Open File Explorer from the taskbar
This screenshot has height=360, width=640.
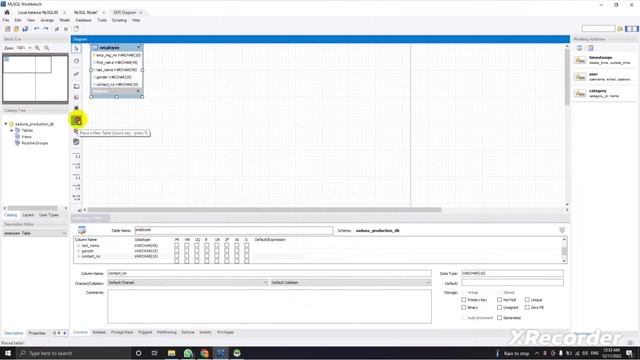pos(171,353)
